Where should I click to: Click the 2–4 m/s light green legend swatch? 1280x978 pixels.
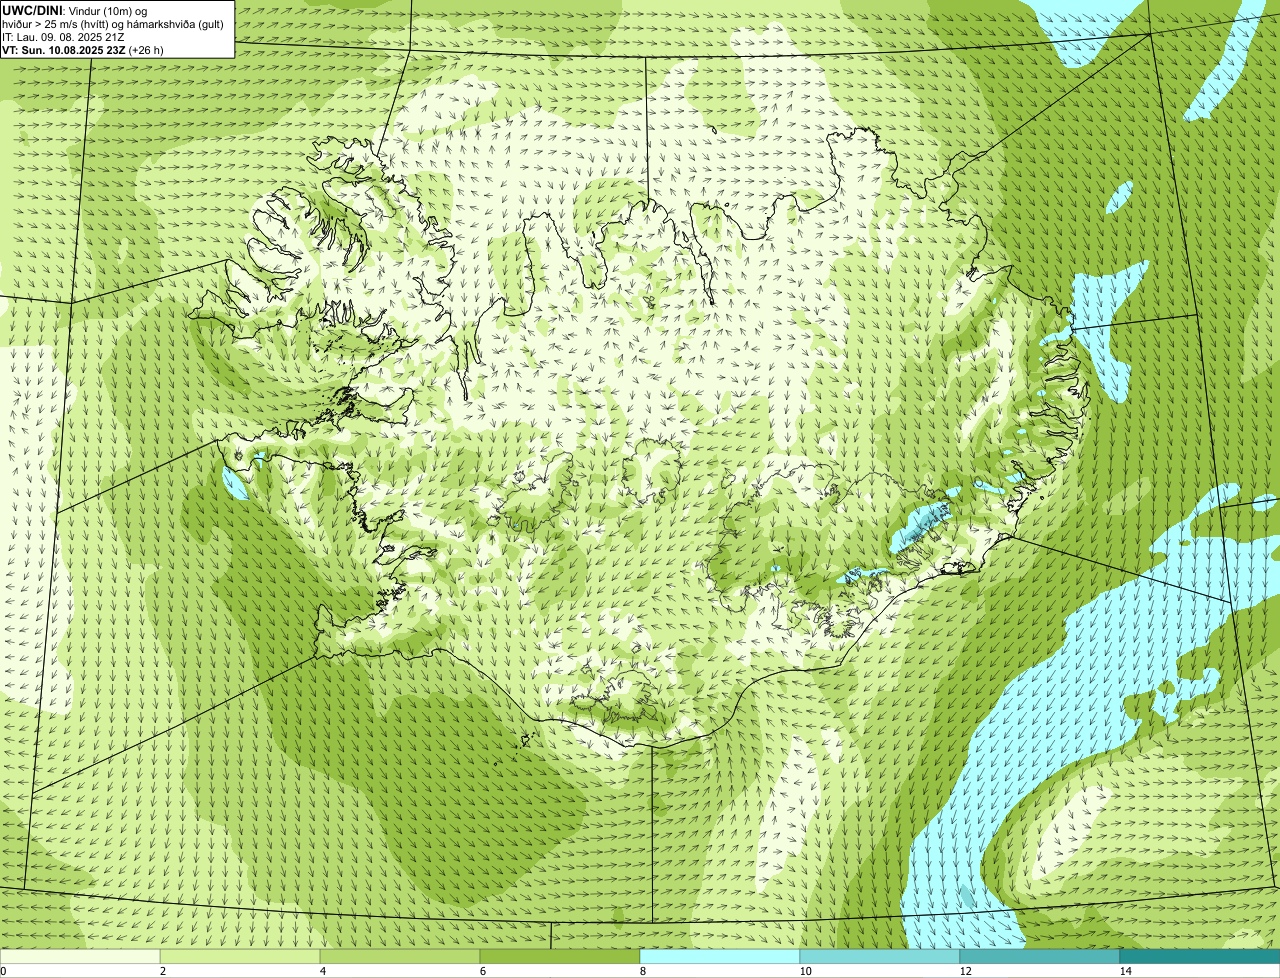(240, 957)
